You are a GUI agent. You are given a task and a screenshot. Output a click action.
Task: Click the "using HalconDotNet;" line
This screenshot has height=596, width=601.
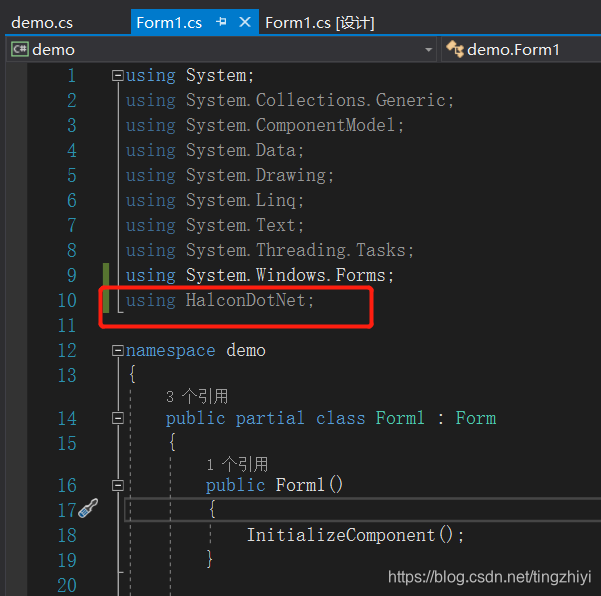pyautogui.click(x=220, y=300)
